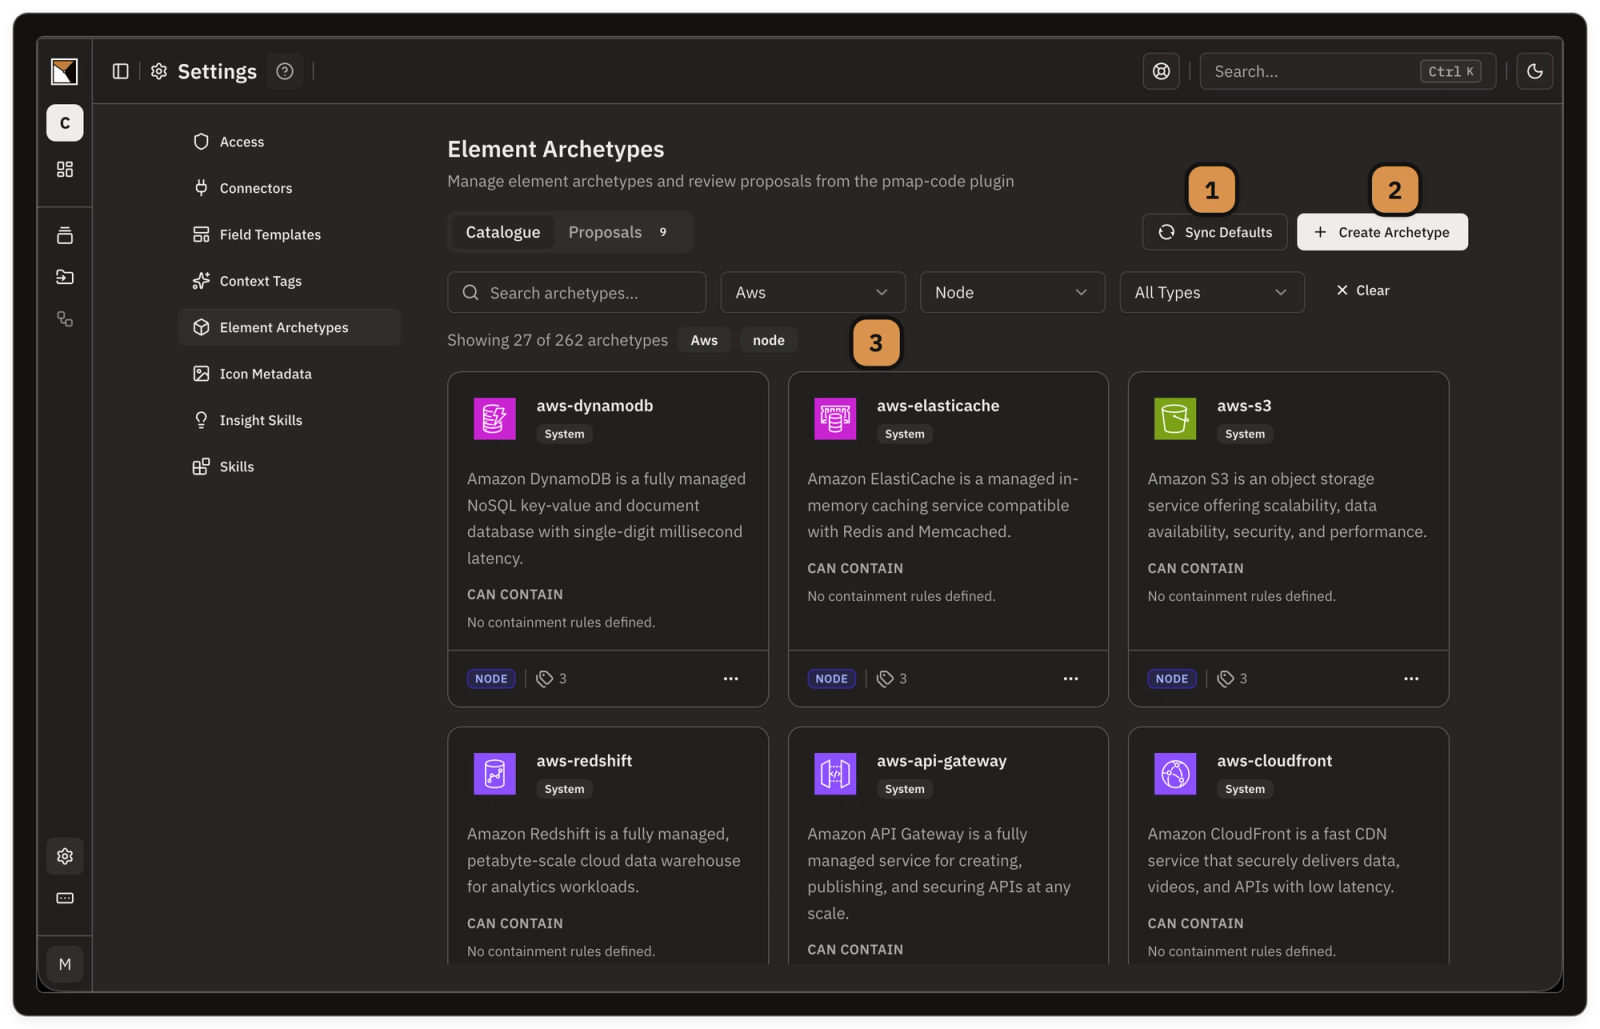Switch to the Proposals tab
The width and height of the screenshot is (1600, 1029).
(x=618, y=232)
